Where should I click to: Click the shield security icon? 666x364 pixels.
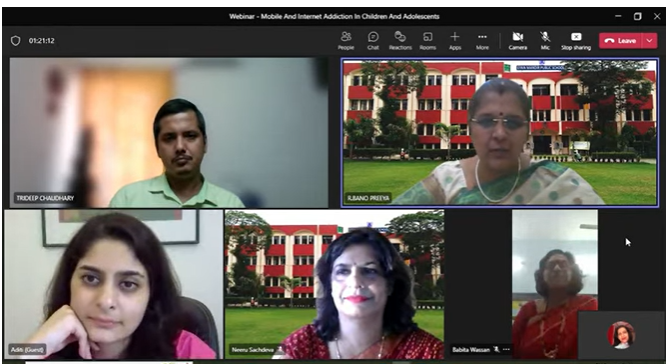click(x=16, y=41)
